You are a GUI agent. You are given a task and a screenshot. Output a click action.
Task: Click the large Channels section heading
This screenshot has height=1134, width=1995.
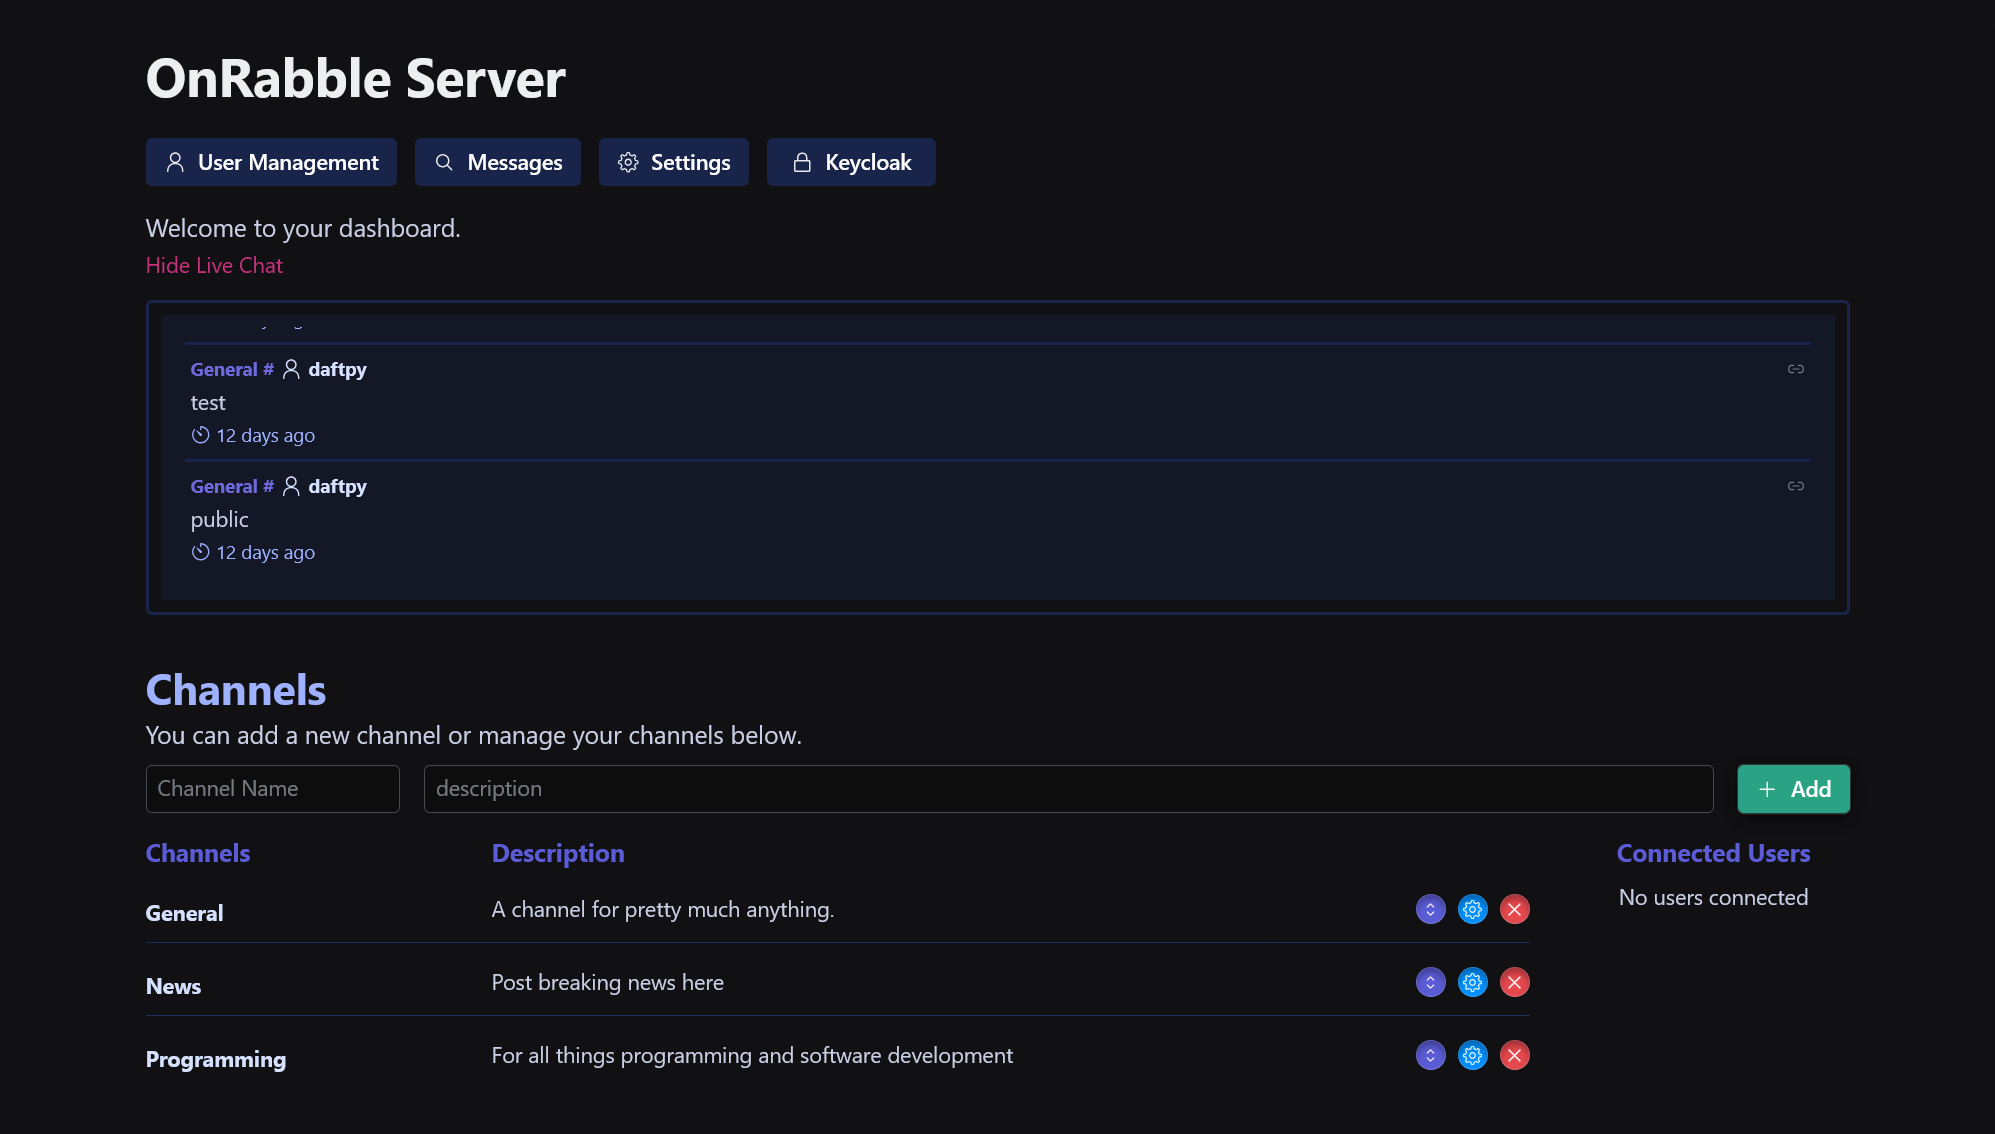point(236,690)
